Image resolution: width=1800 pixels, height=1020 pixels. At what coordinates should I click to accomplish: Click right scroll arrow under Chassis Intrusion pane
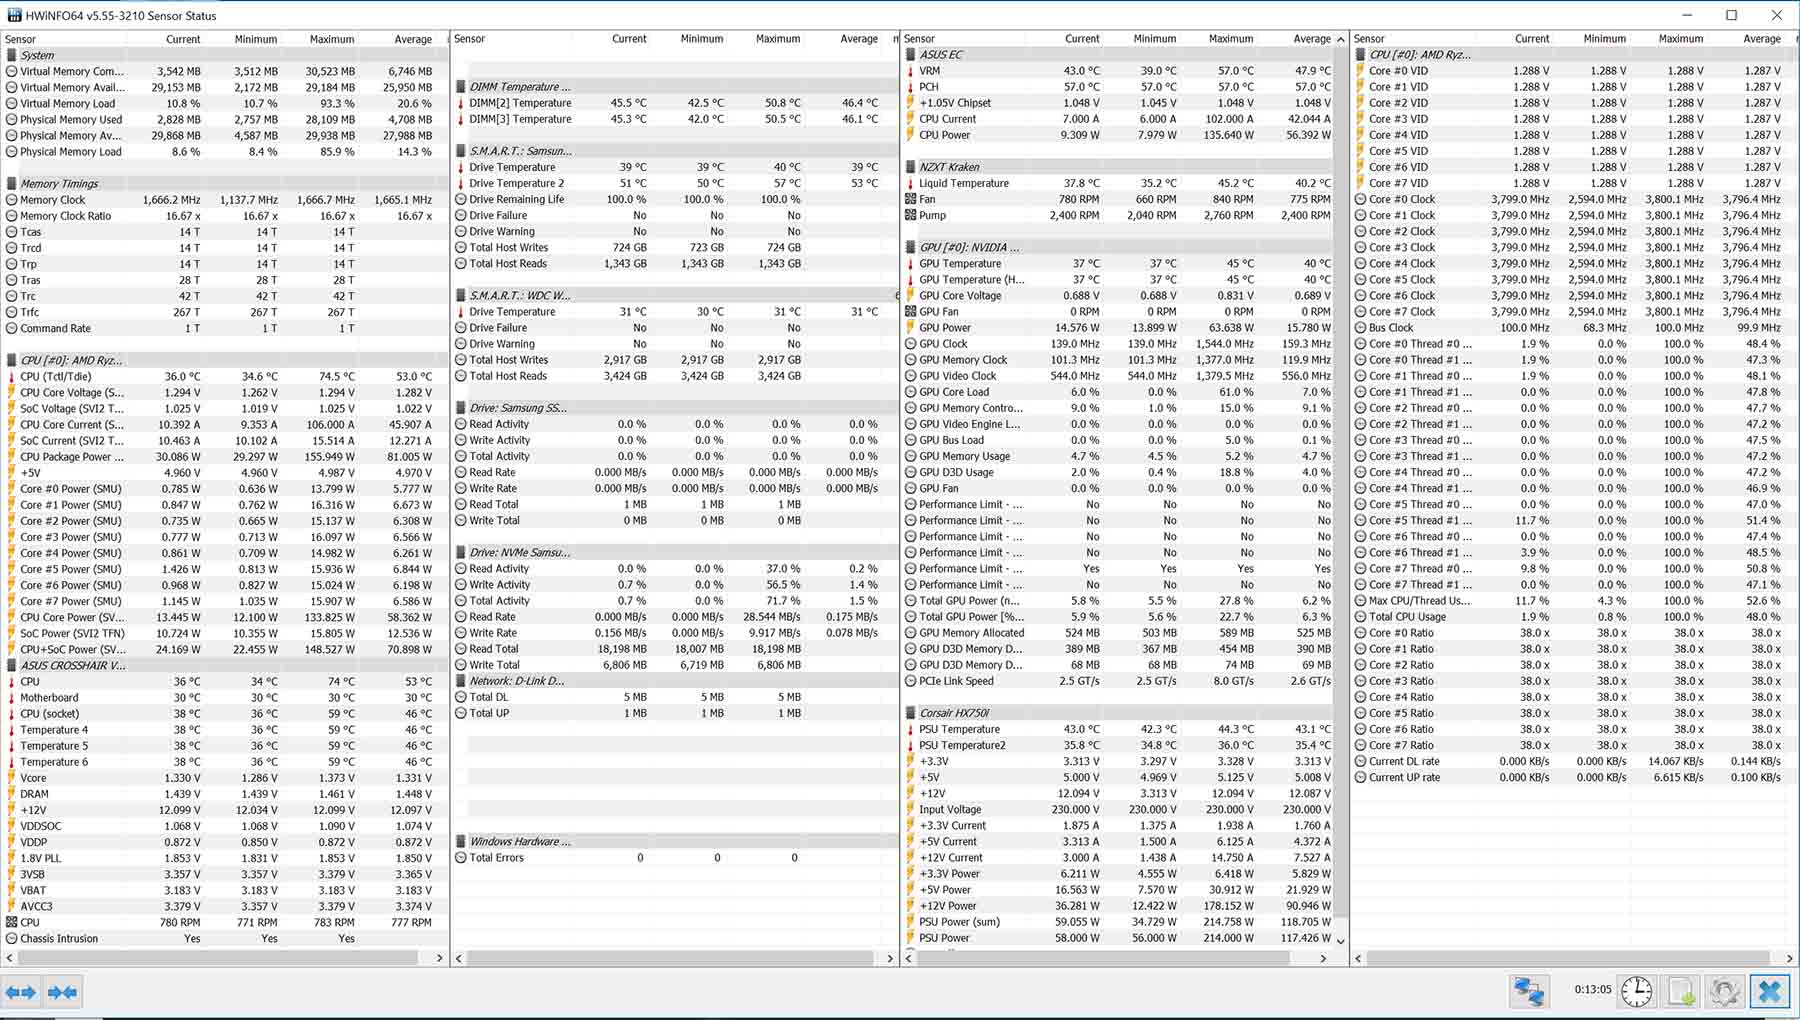coord(439,958)
